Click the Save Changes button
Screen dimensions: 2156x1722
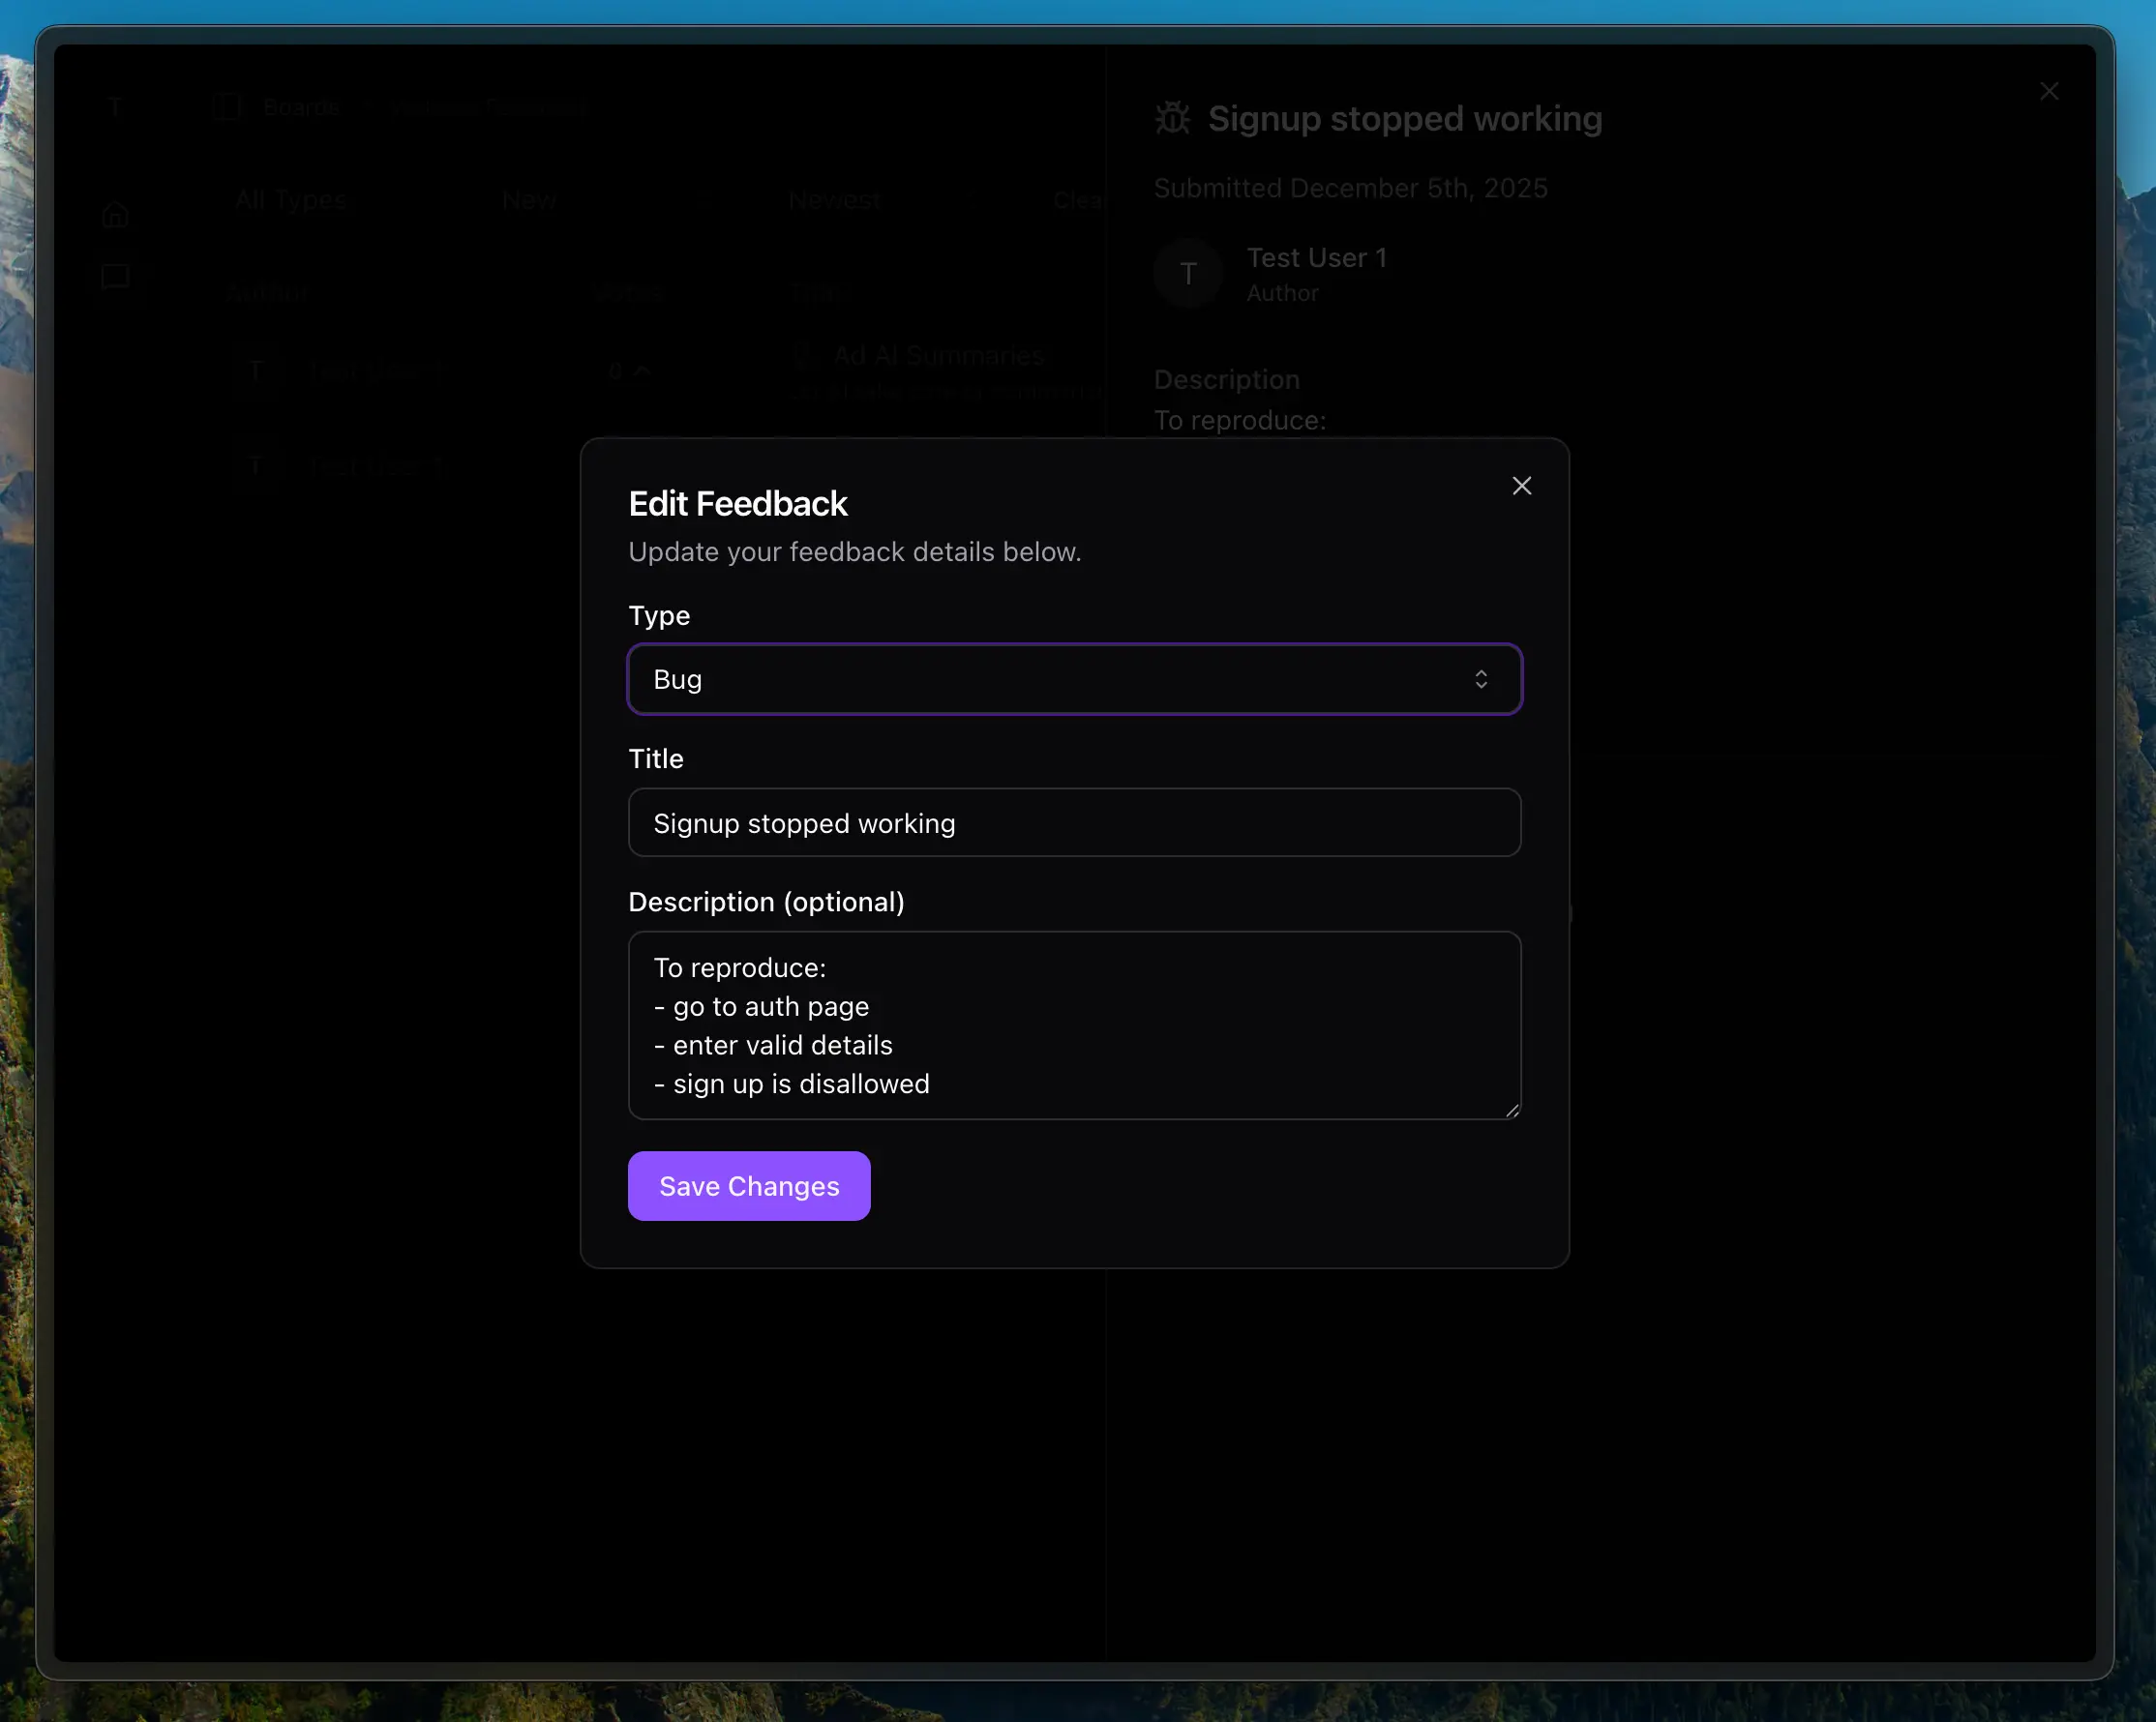(x=749, y=1186)
